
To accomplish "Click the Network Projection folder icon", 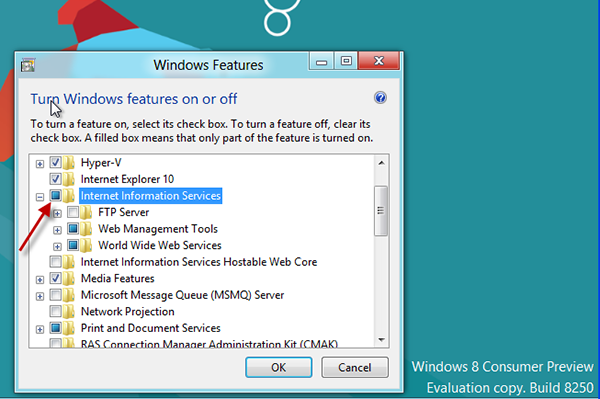I will (x=69, y=311).
